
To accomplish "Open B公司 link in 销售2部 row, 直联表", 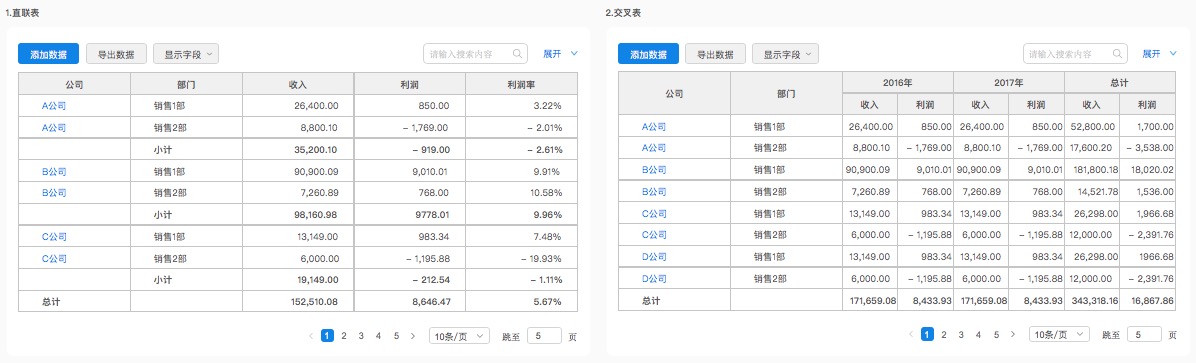I will click(53, 193).
